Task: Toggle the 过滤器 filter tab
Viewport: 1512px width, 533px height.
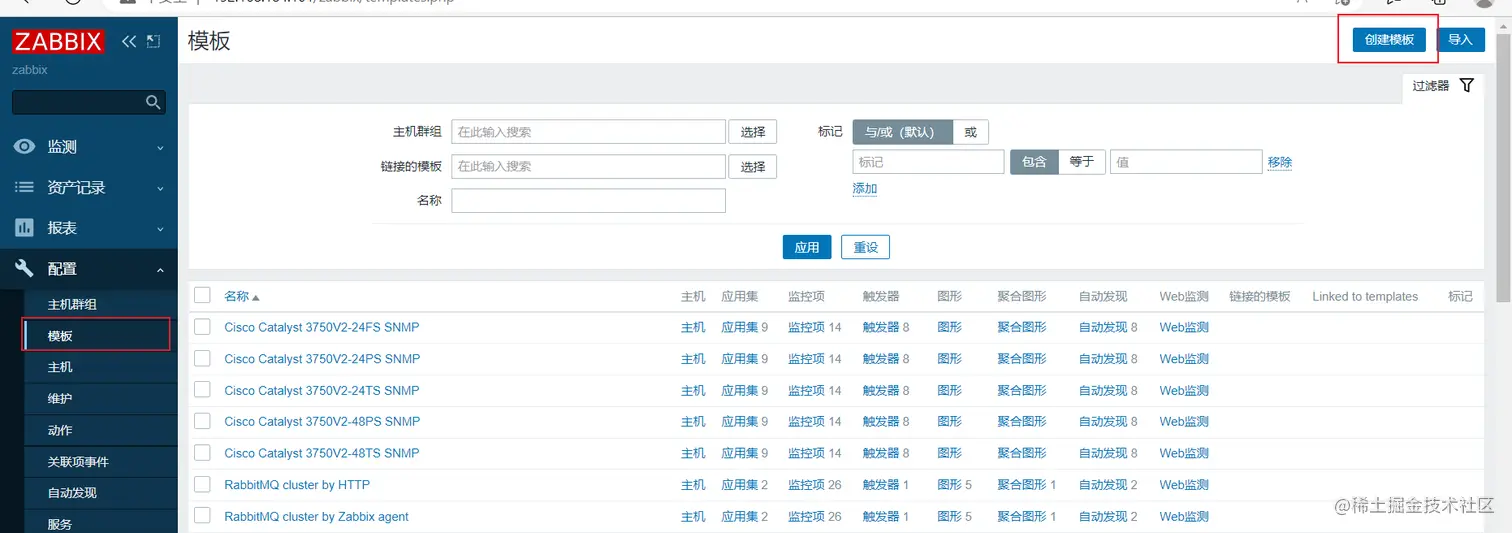Action: (x=1443, y=86)
